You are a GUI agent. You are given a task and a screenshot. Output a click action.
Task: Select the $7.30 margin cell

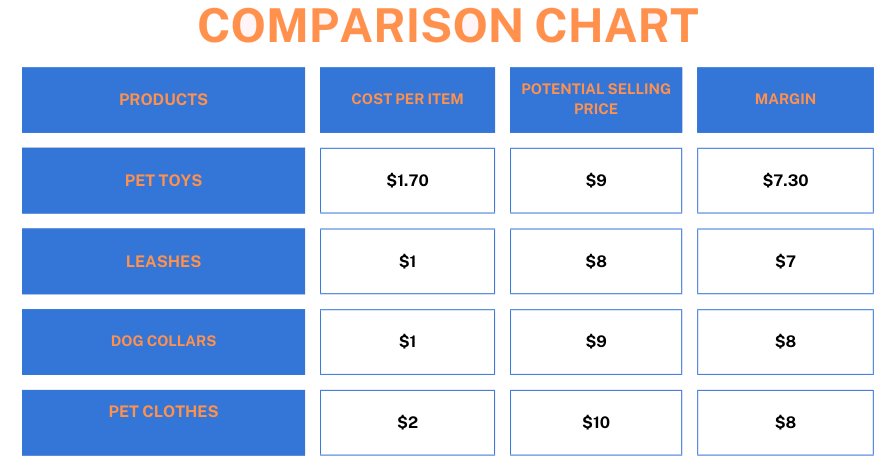click(x=785, y=181)
